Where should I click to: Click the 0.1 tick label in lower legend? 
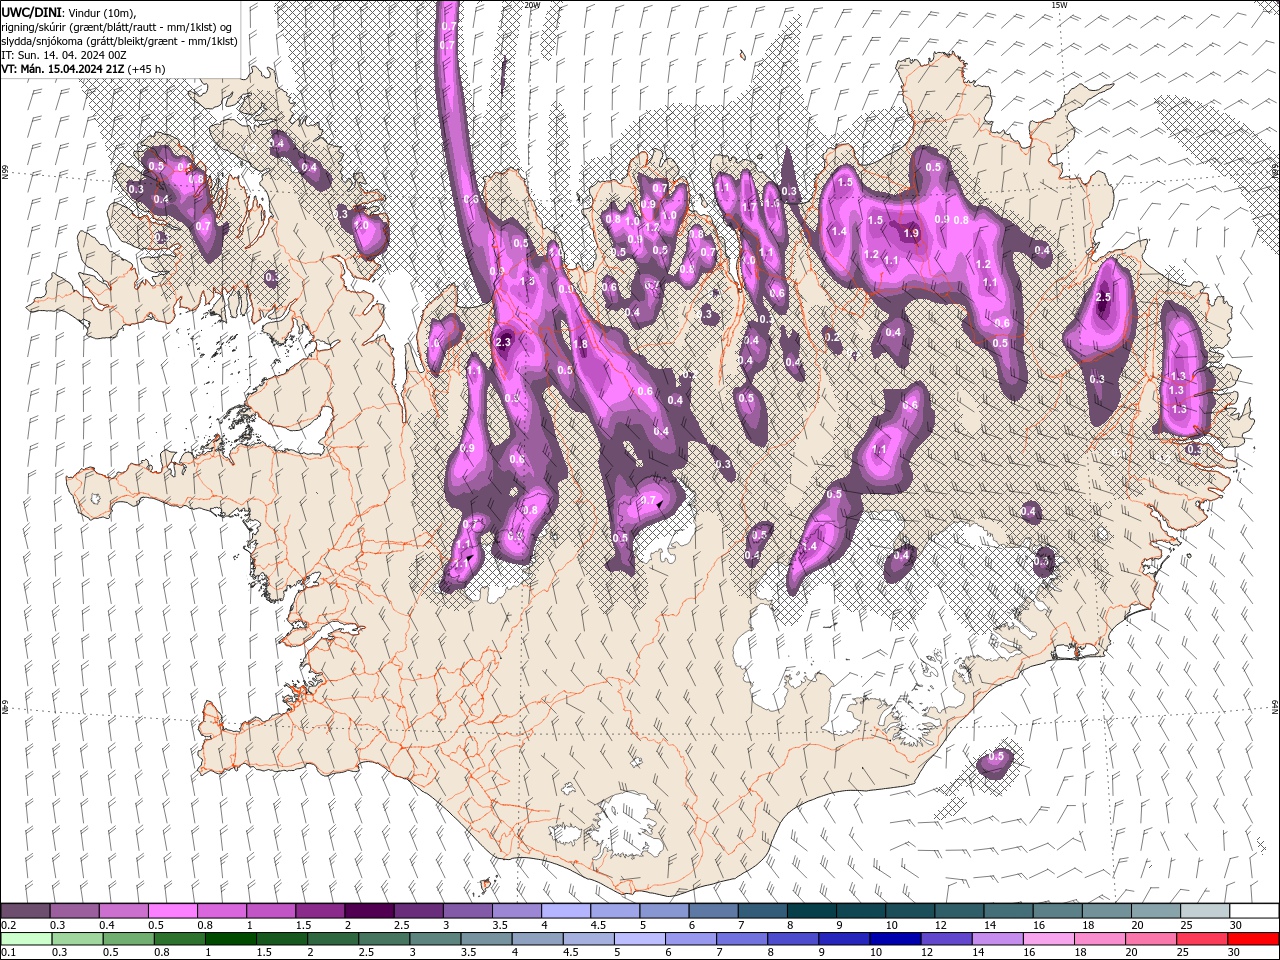(7, 953)
